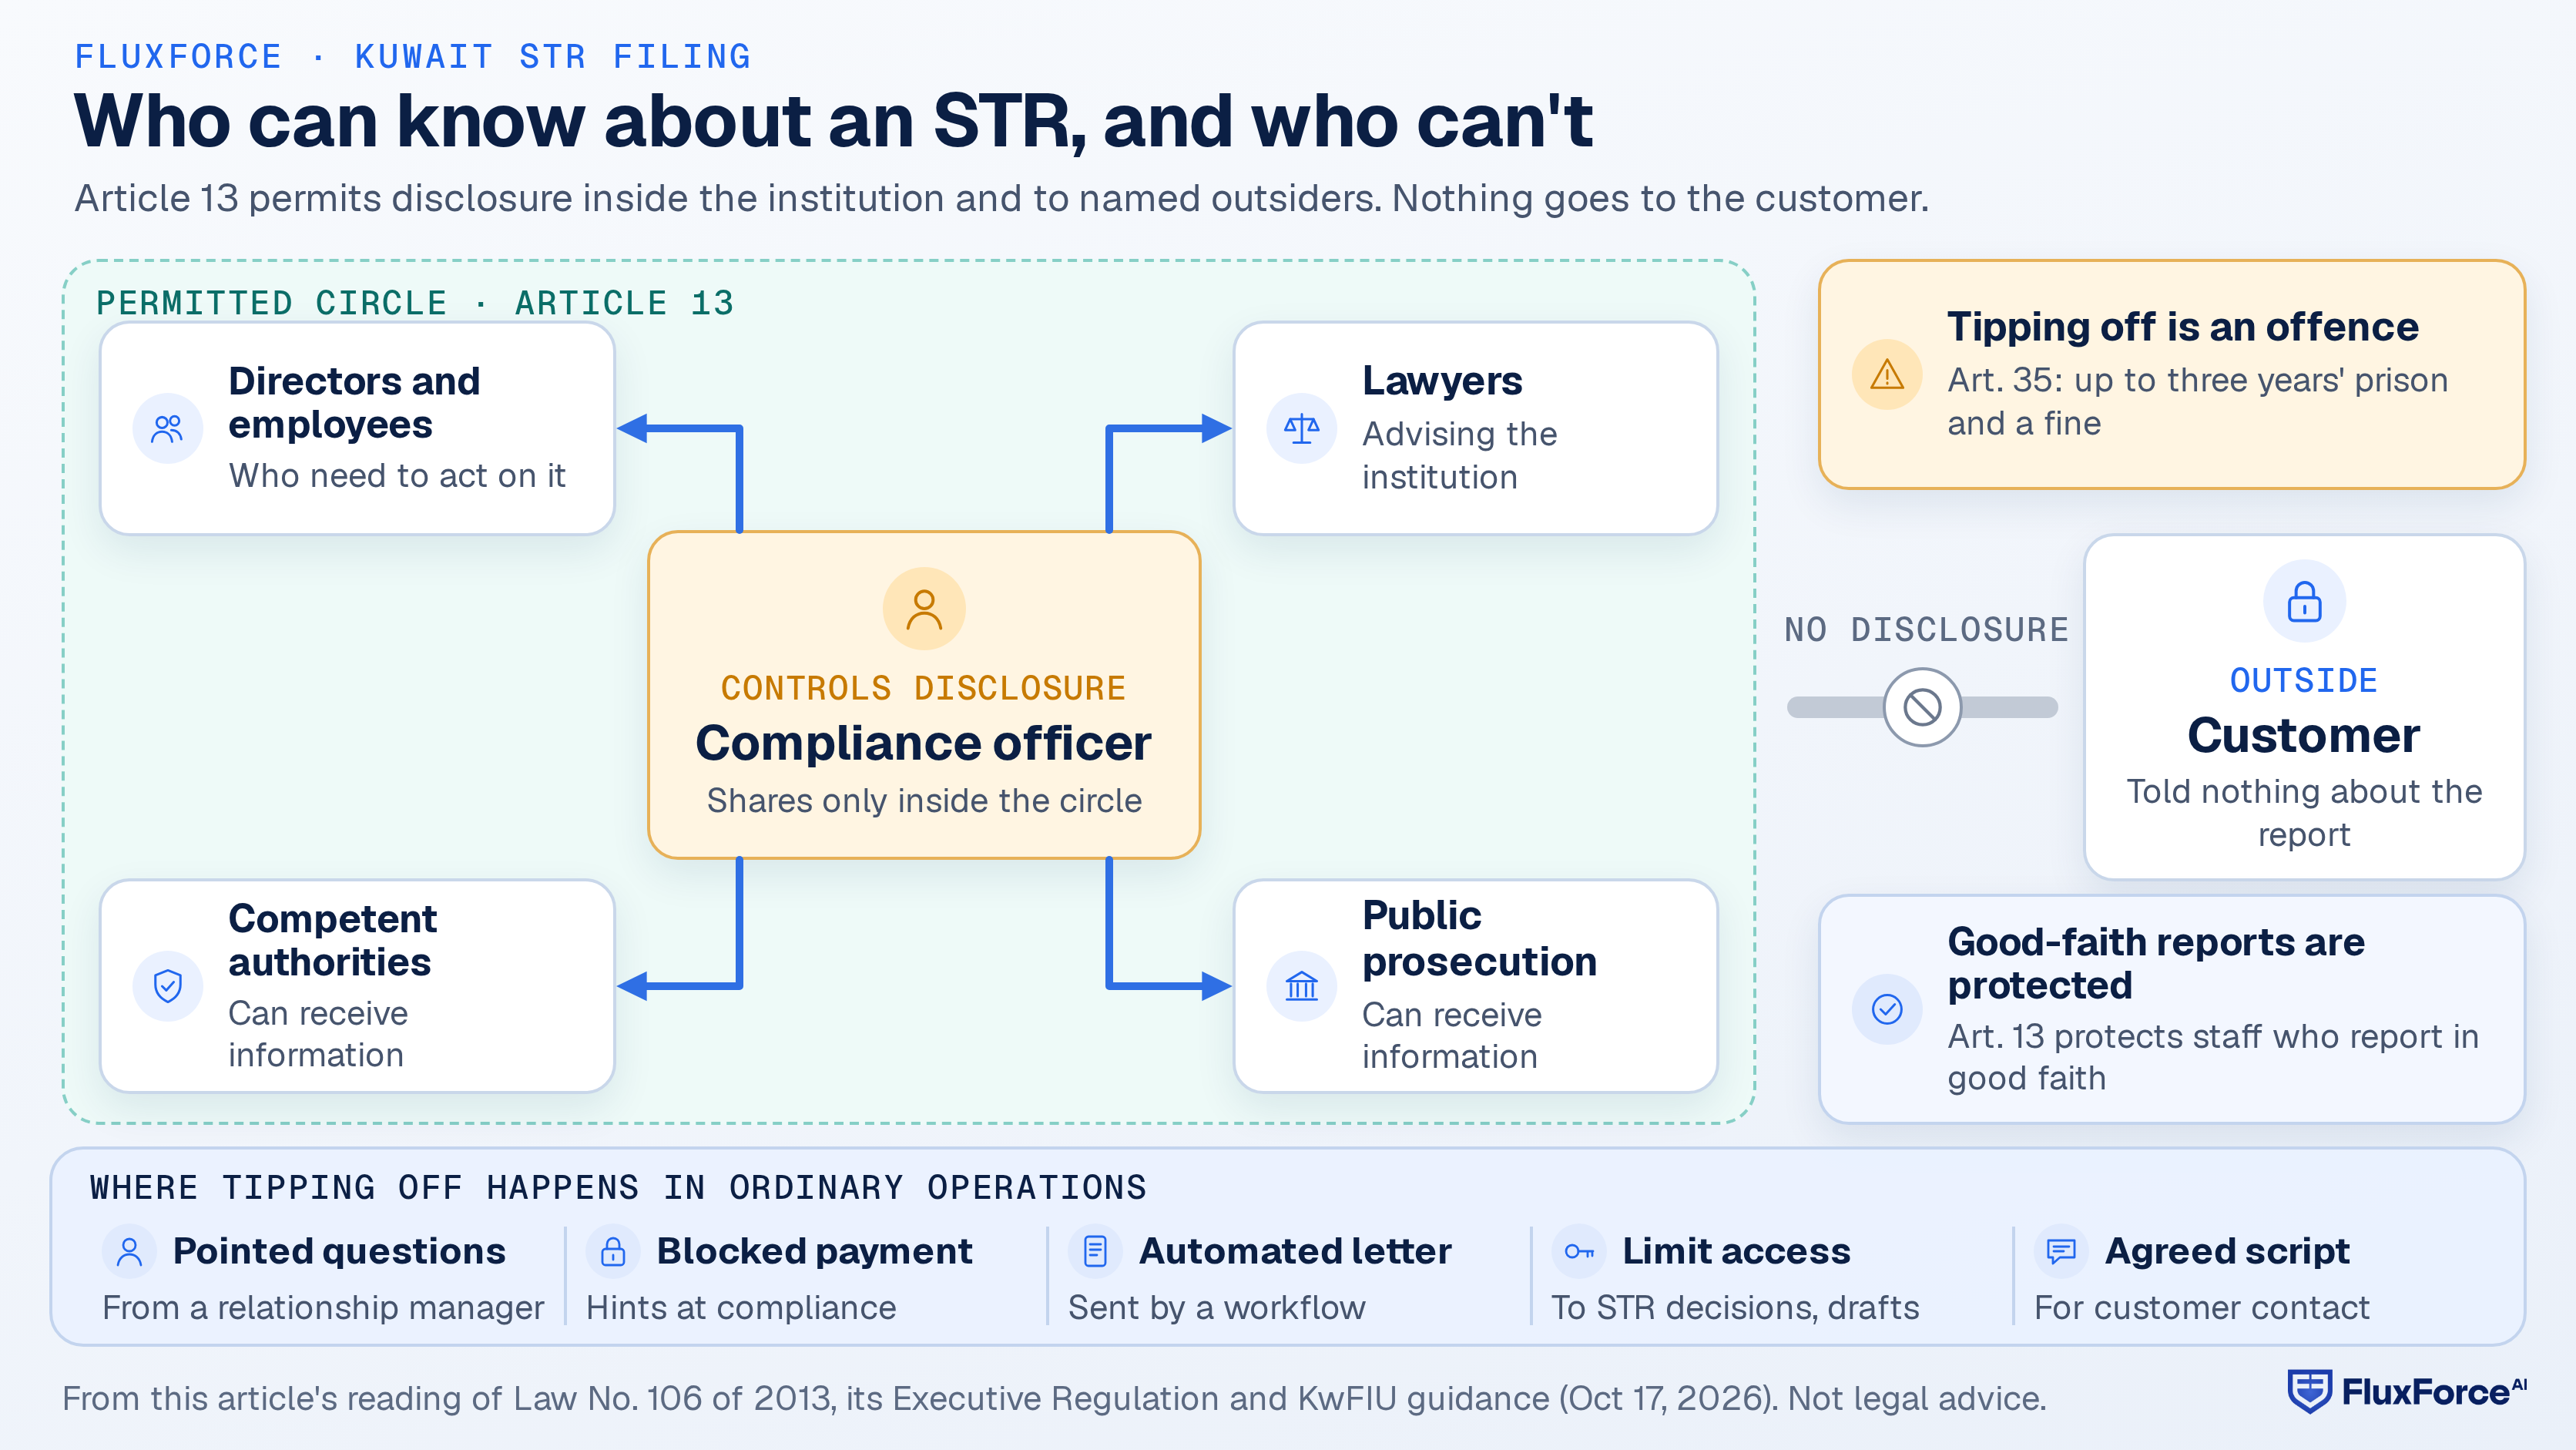Click Who need to act on it text
The height and width of the screenshot is (1450, 2576).
pos(397,475)
